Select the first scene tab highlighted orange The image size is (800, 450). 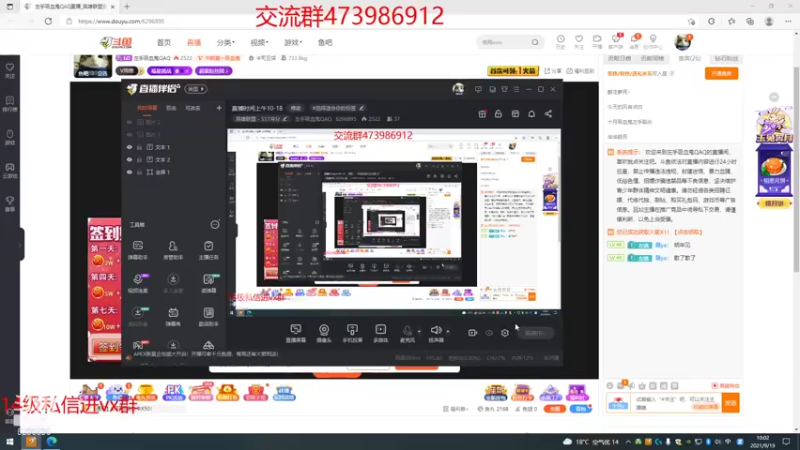click(x=147, y=108)
